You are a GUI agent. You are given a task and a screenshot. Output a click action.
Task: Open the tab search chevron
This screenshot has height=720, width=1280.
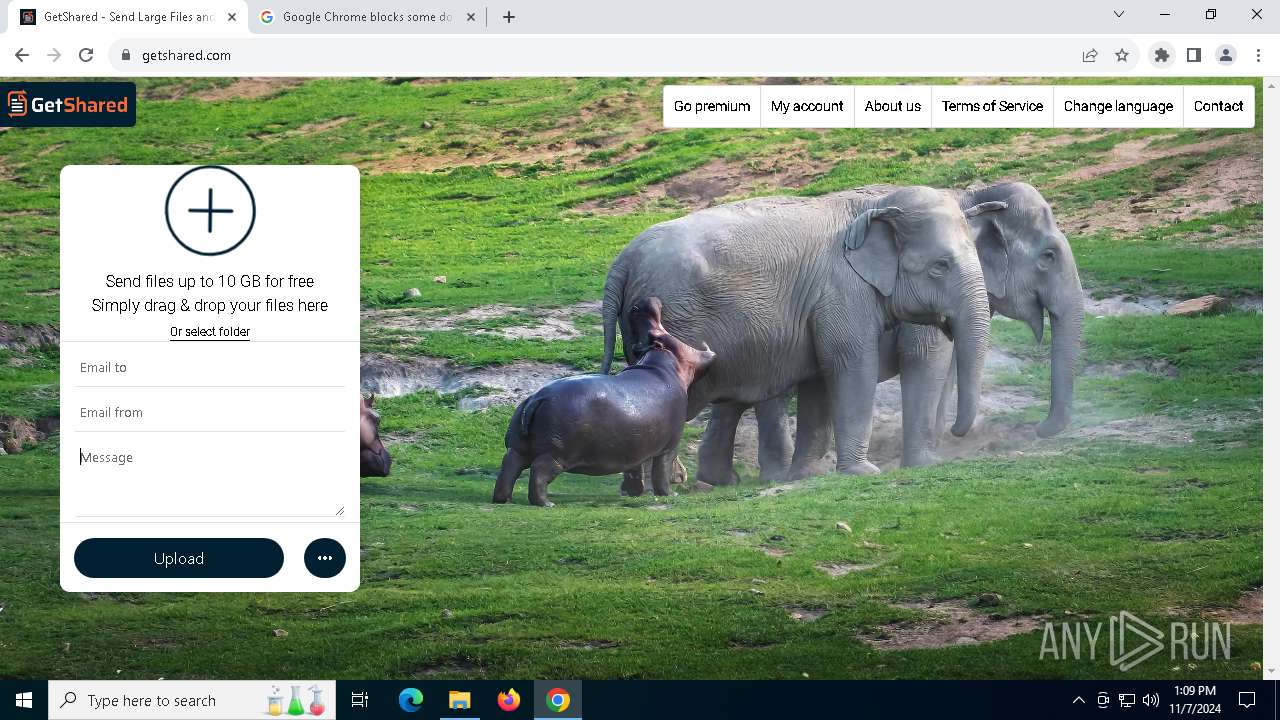[1119, 14]
